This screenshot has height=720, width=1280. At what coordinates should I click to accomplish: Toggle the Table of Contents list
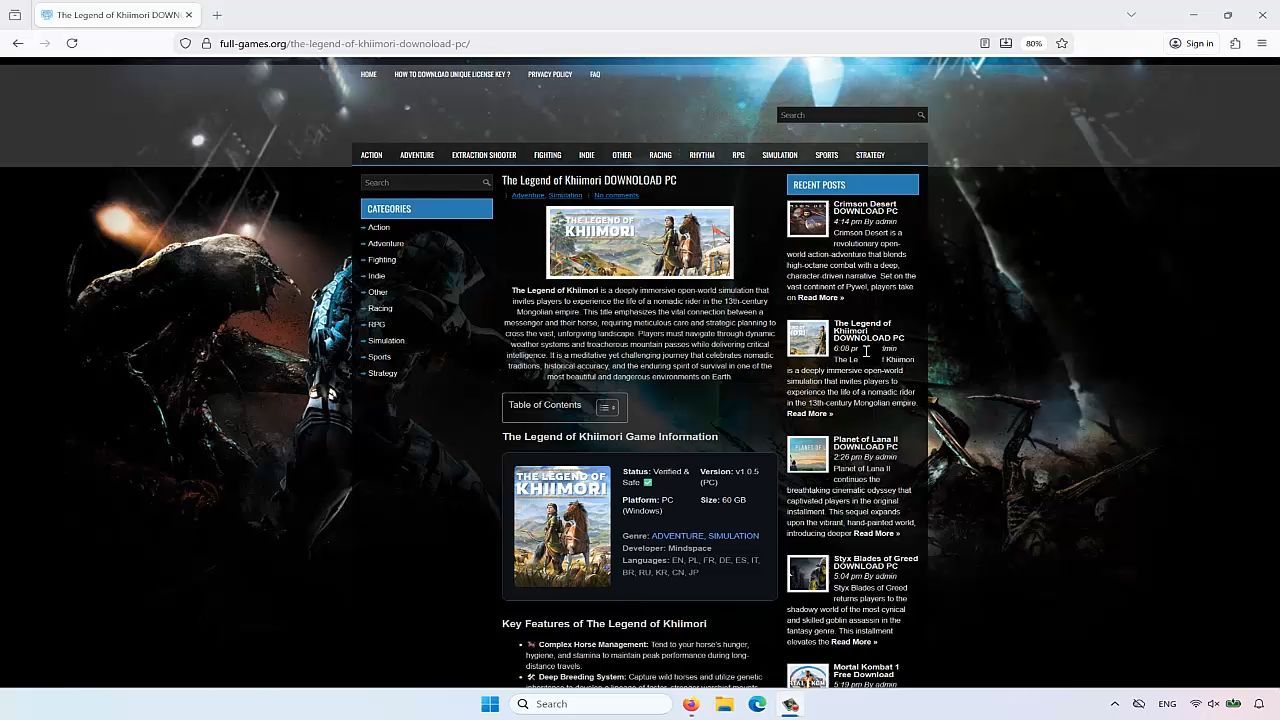tap(607, 407)
